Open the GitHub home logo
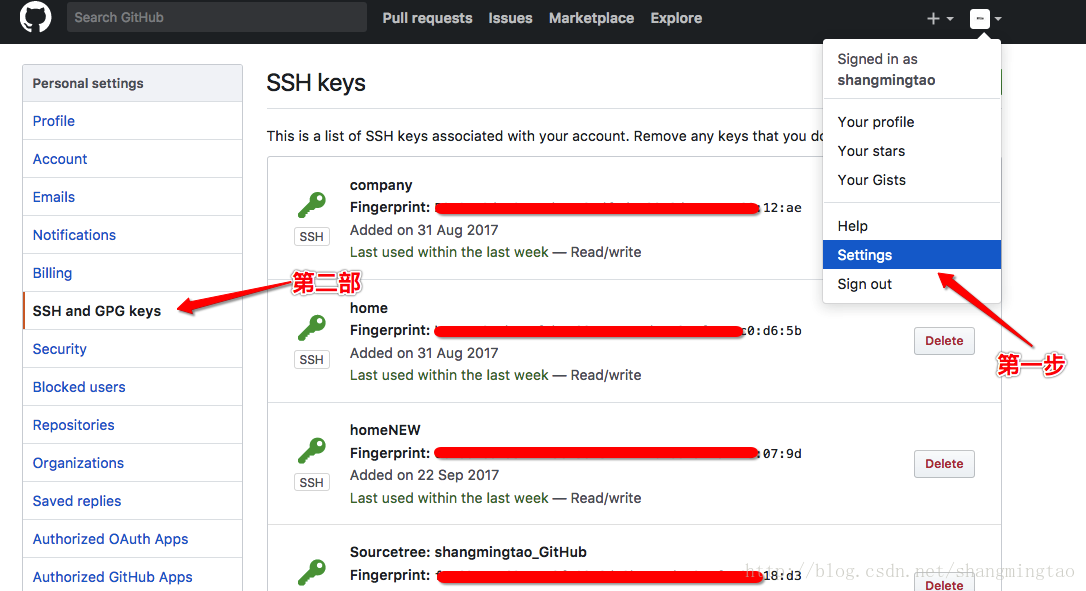The image size is (1086, 591). 35,17
